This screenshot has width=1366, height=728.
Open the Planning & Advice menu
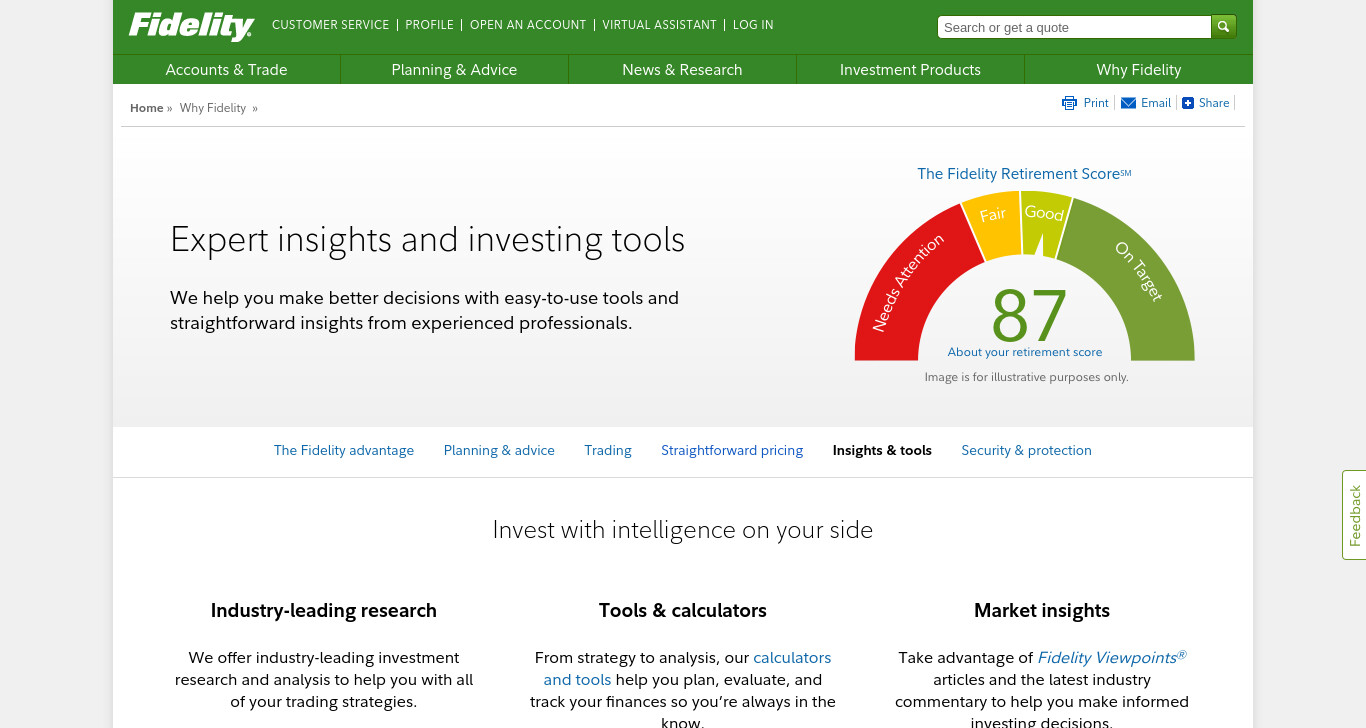pos(454,70)
